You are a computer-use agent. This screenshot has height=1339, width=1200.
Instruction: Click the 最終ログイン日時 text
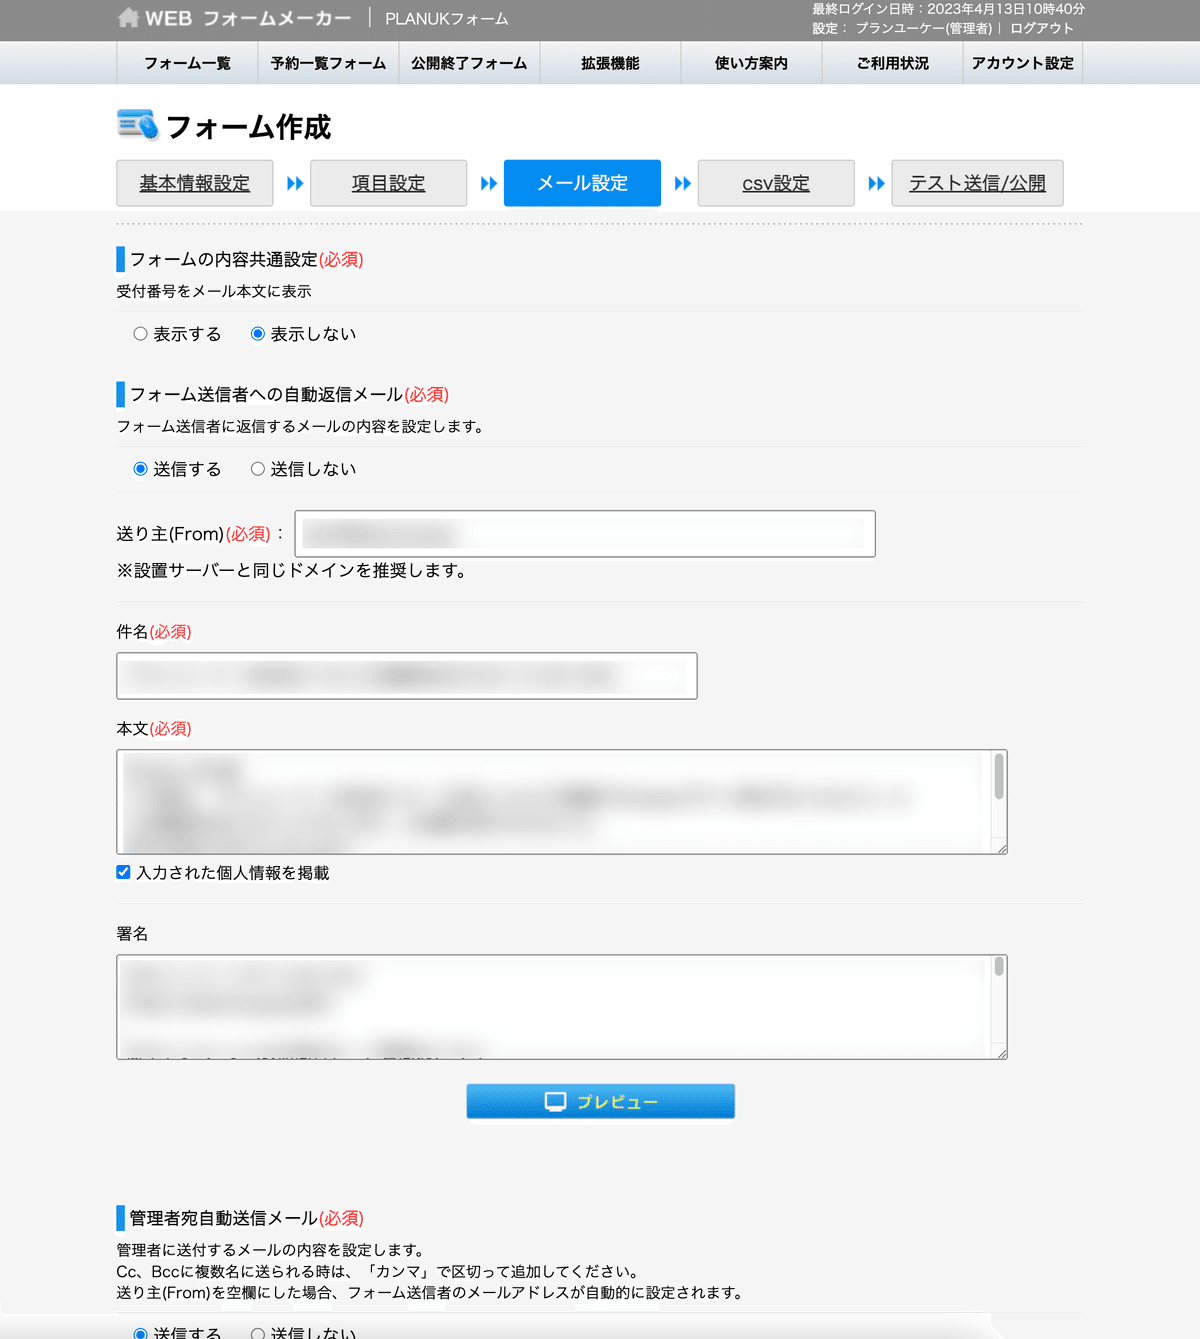point(948,9)
